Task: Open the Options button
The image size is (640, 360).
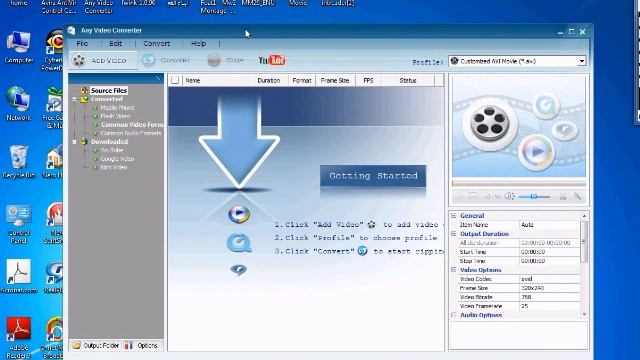Action: [x=141, y=345]
